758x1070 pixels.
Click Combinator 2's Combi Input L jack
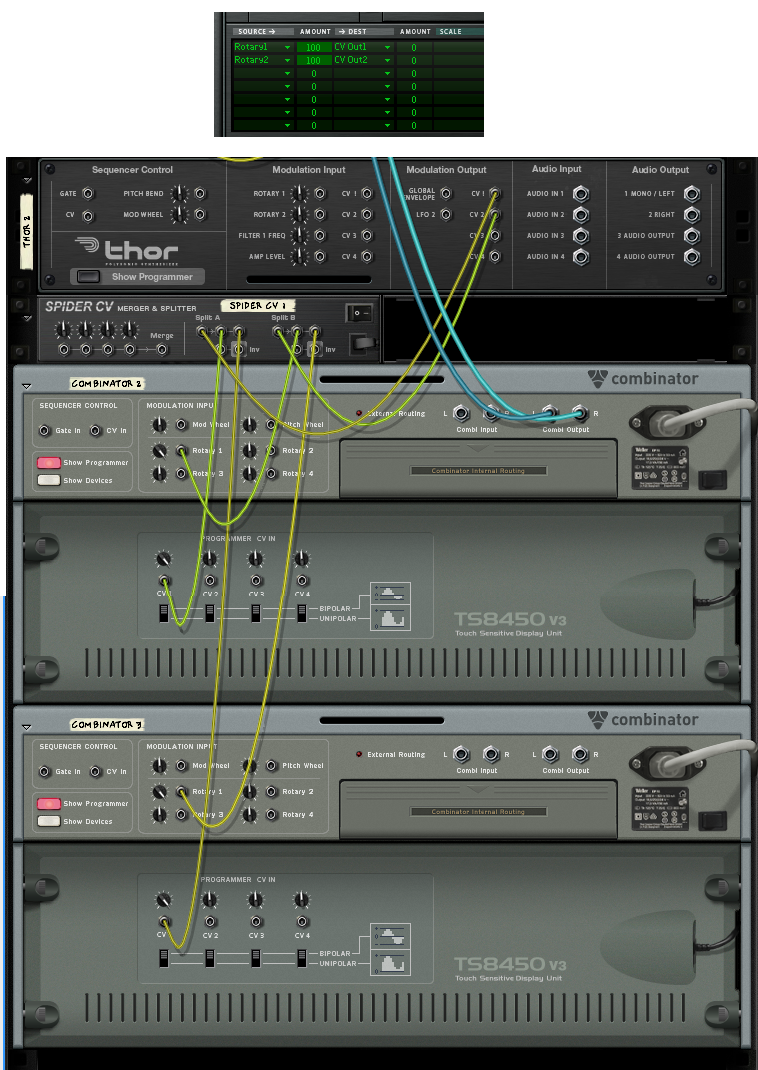[x=461, y=413]
